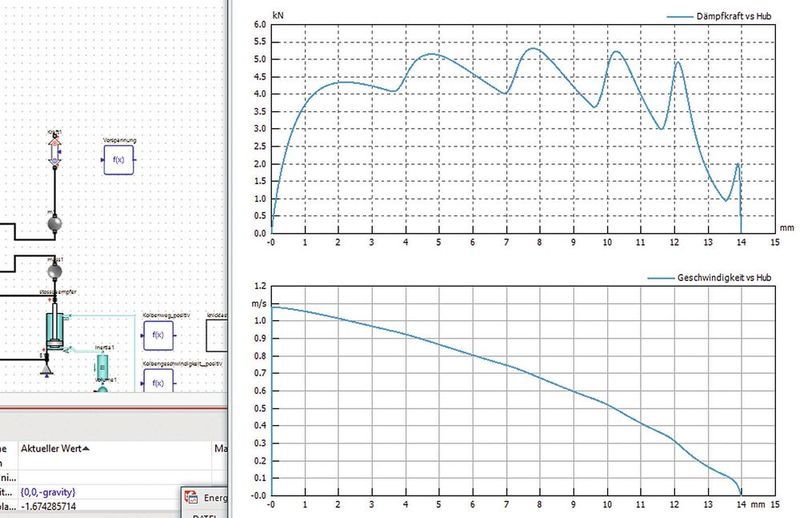Select the partially visible knickstab block
Image resolution: width=800 pixels, height=518 pixels.
(x=216, y=335)
